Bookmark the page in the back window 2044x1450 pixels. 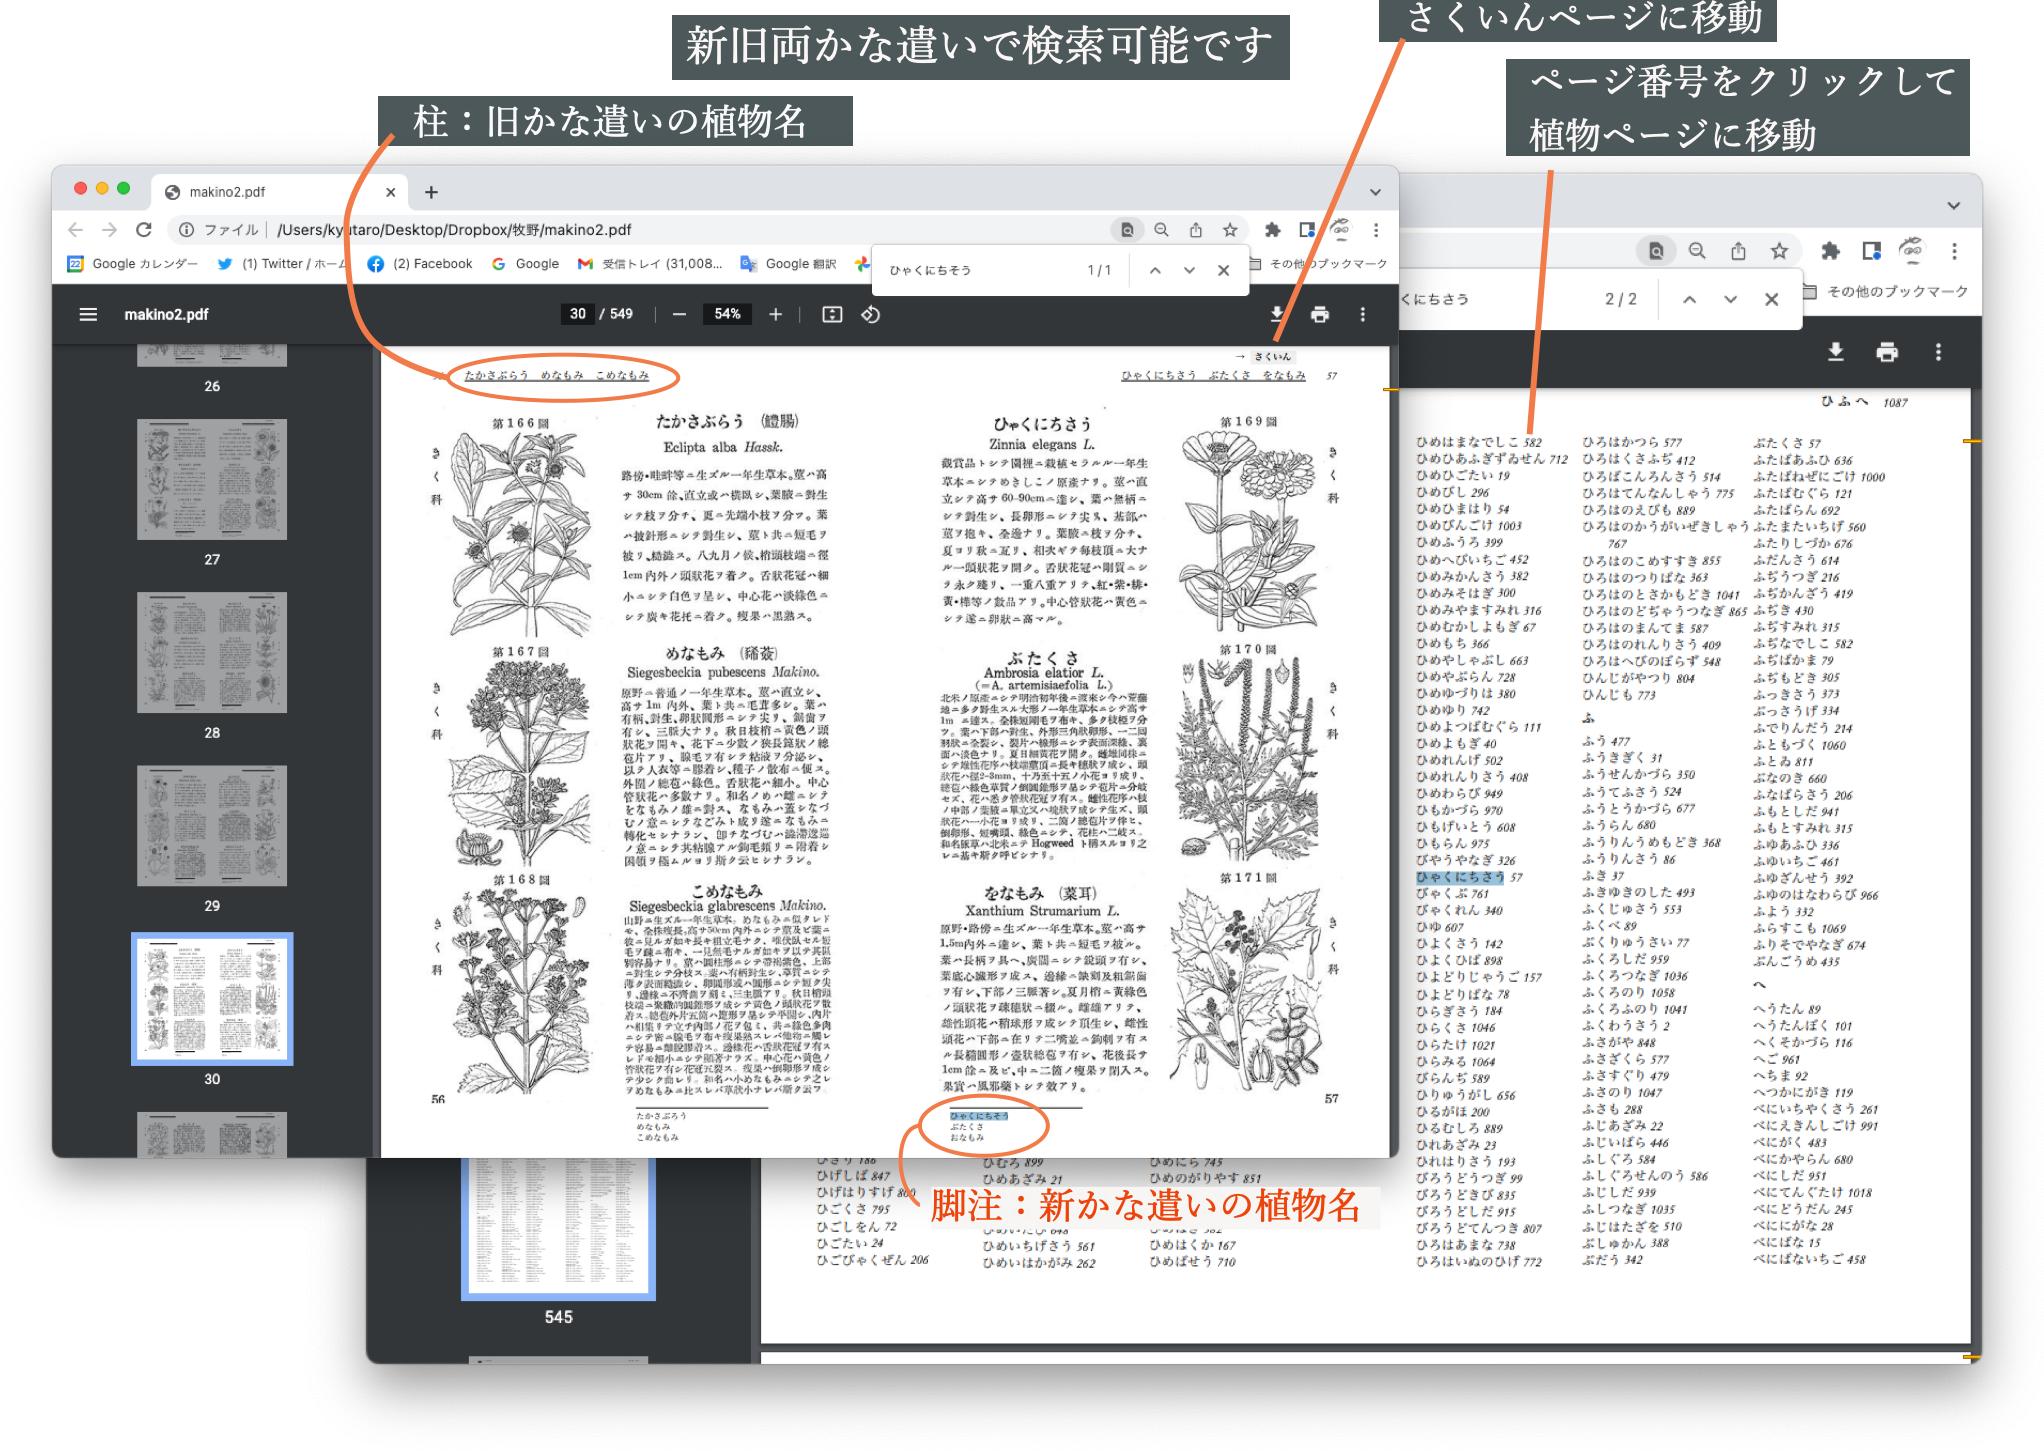pos(1779,251)
